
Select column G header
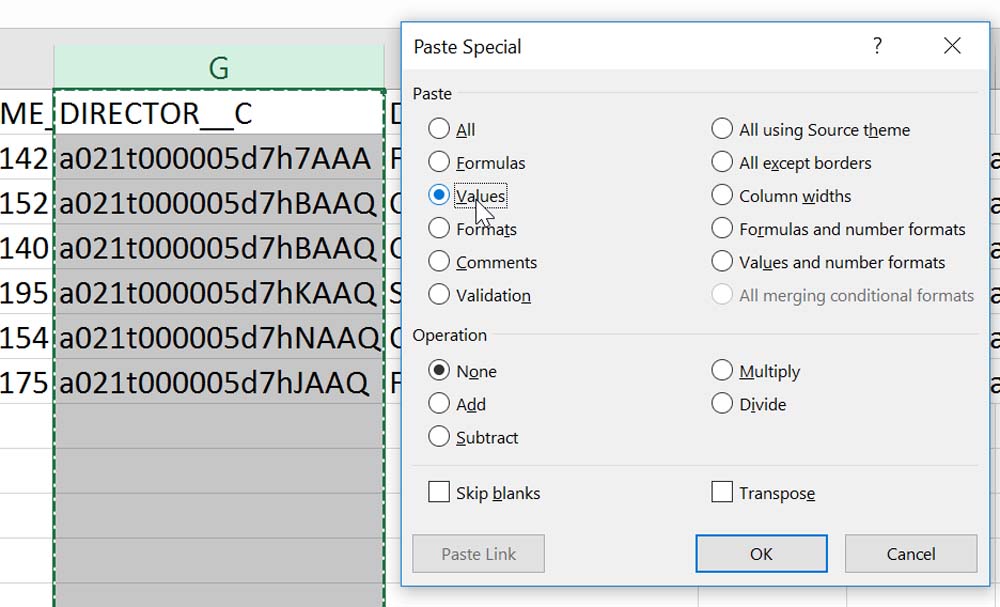point(219,68)
